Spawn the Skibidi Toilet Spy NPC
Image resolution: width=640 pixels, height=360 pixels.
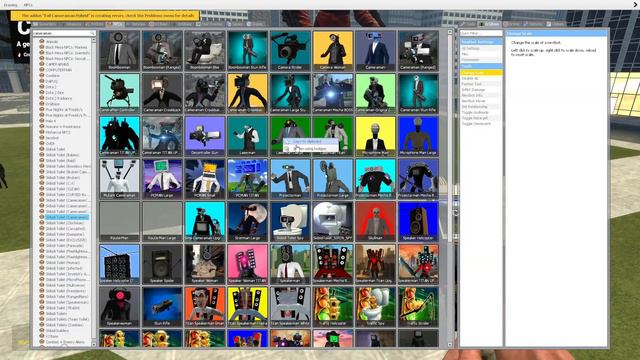(290, 221)
